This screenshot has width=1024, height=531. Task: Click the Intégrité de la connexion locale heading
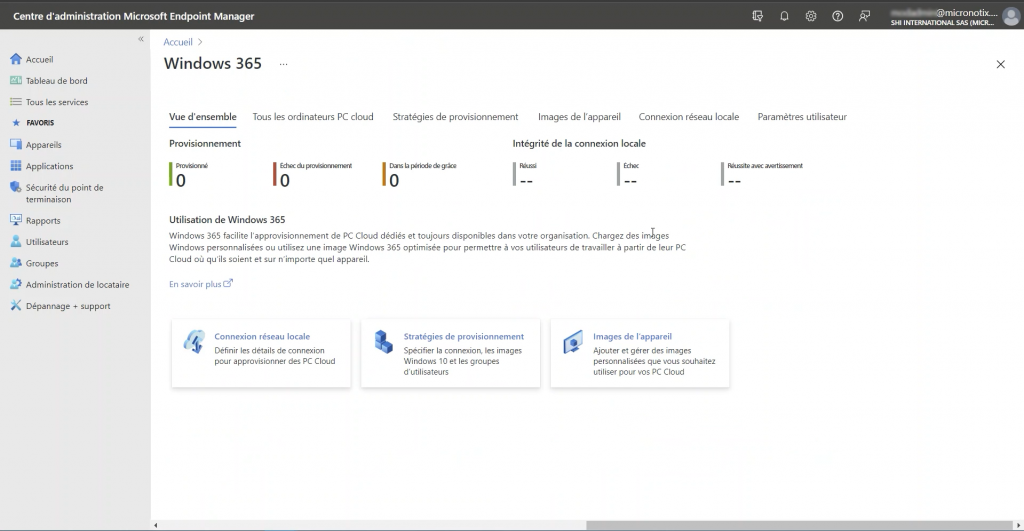pos(579,144)
